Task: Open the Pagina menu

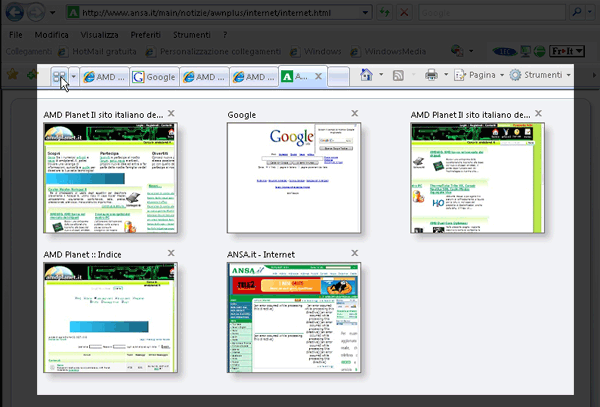Action: tap(479, 75)
